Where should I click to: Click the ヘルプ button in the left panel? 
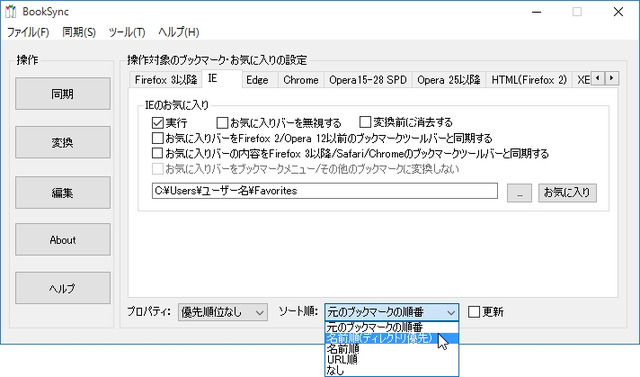point(63,288)
